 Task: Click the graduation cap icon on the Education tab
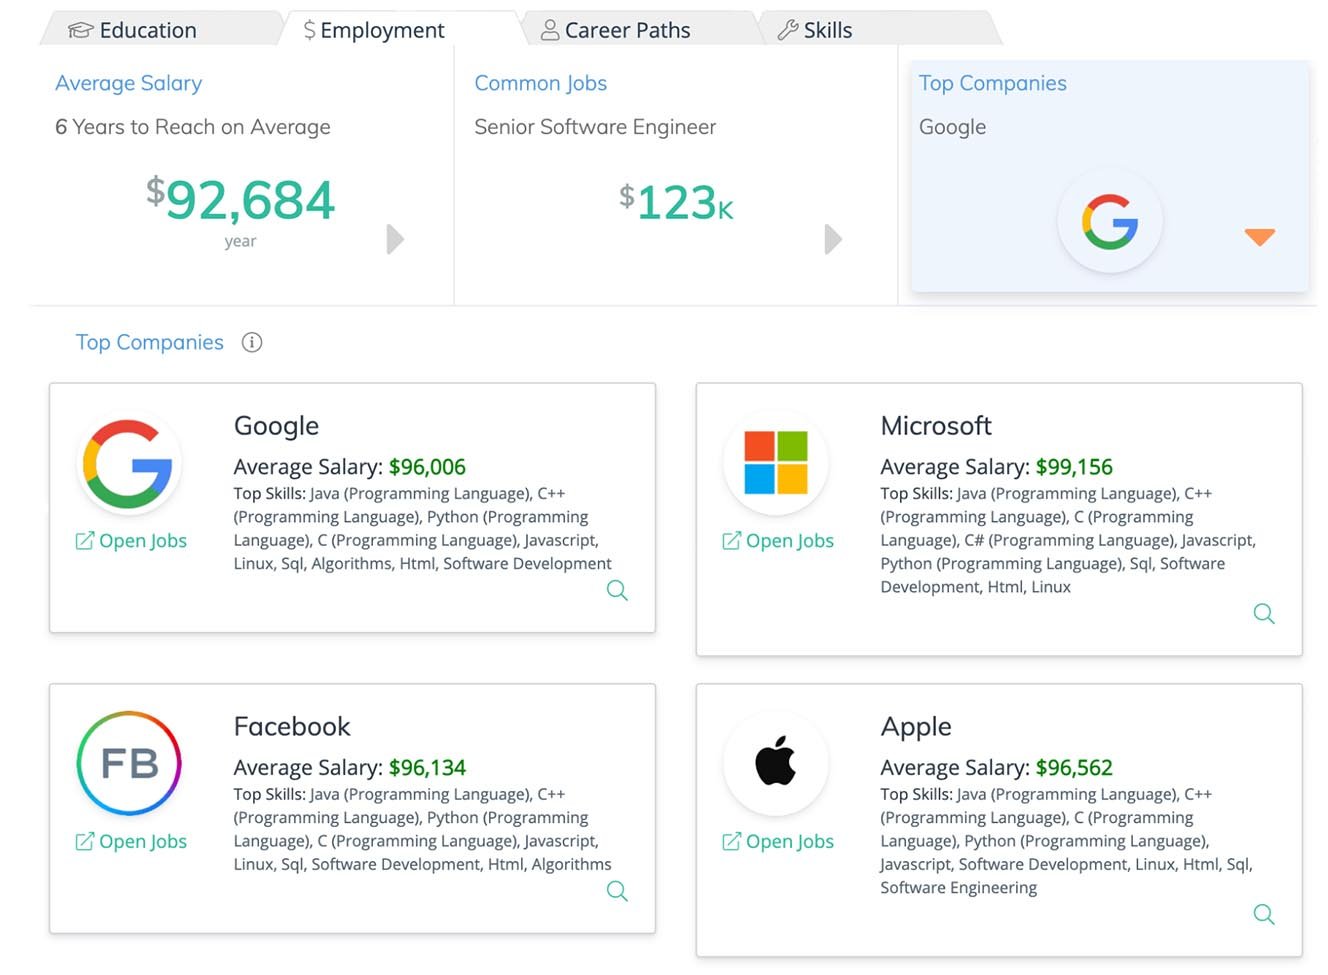point(79,29)
